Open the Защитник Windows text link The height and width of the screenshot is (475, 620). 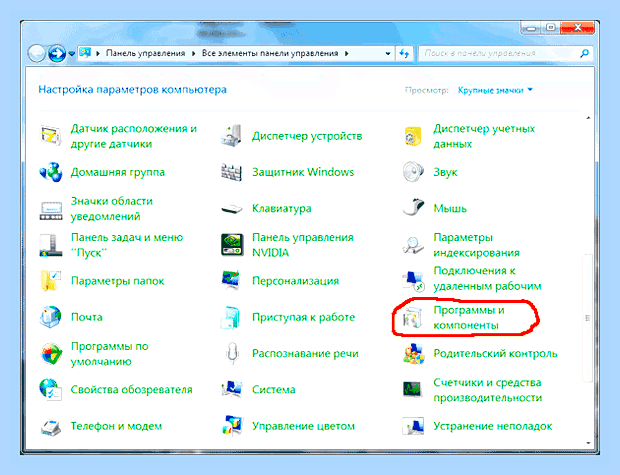click(x=303, y=172)
